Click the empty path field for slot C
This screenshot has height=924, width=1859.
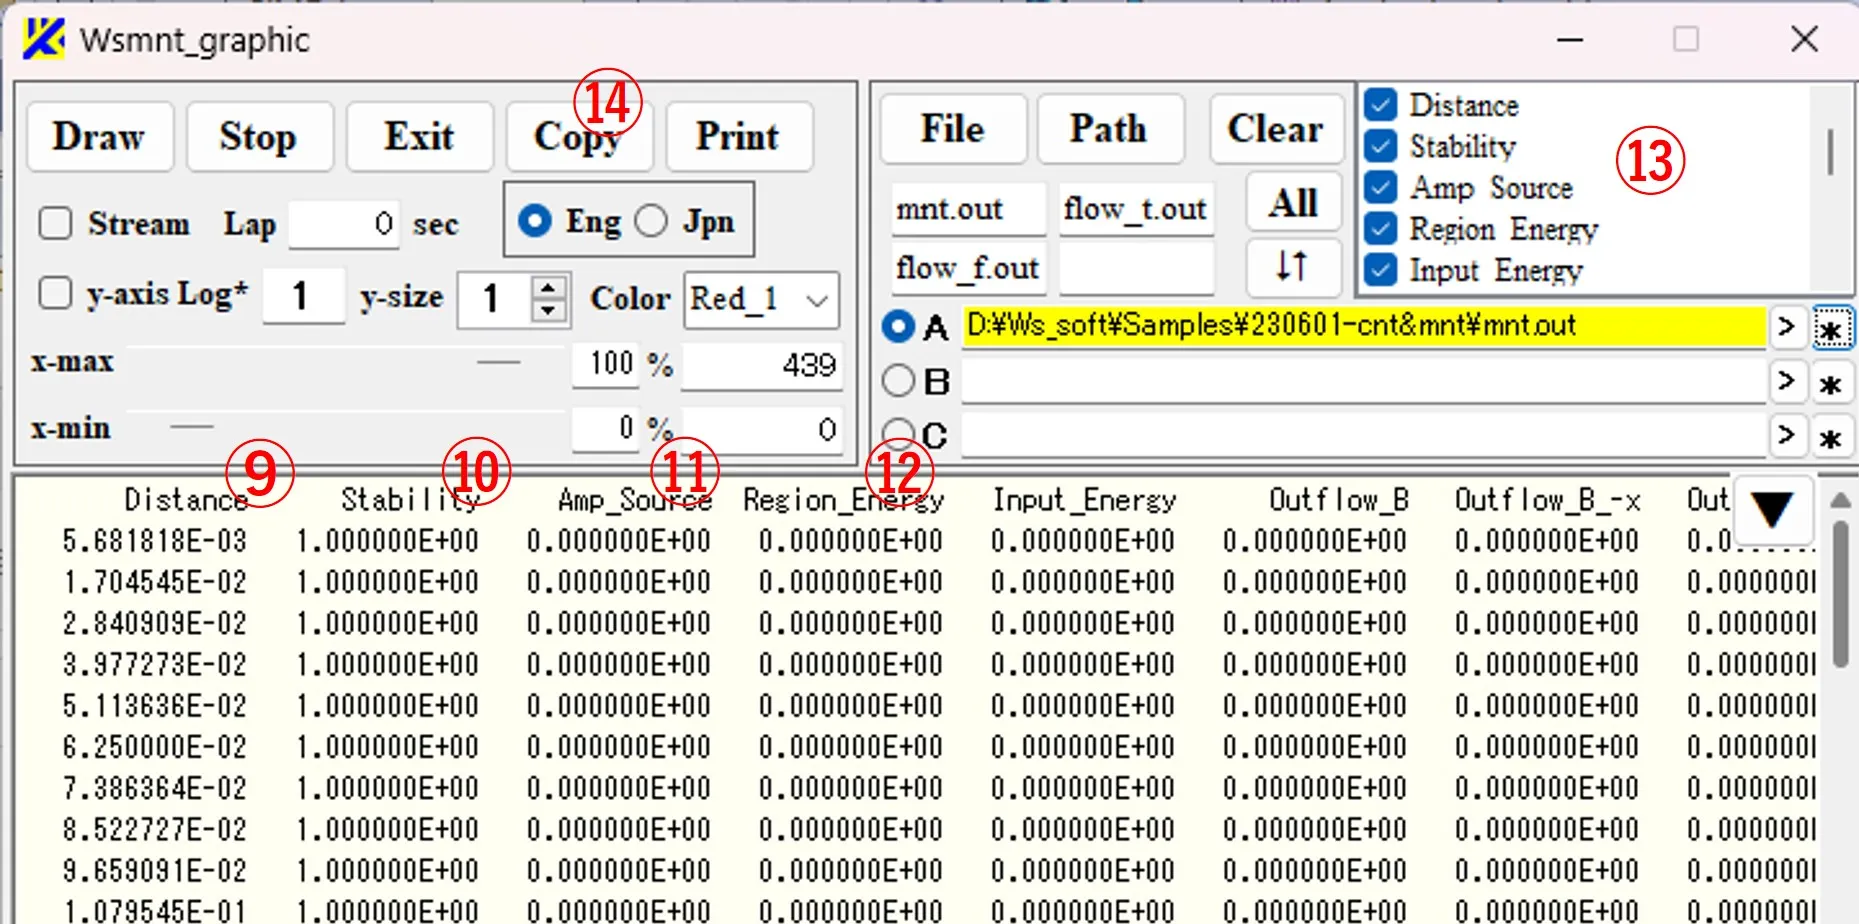(x=1364, y=435)
